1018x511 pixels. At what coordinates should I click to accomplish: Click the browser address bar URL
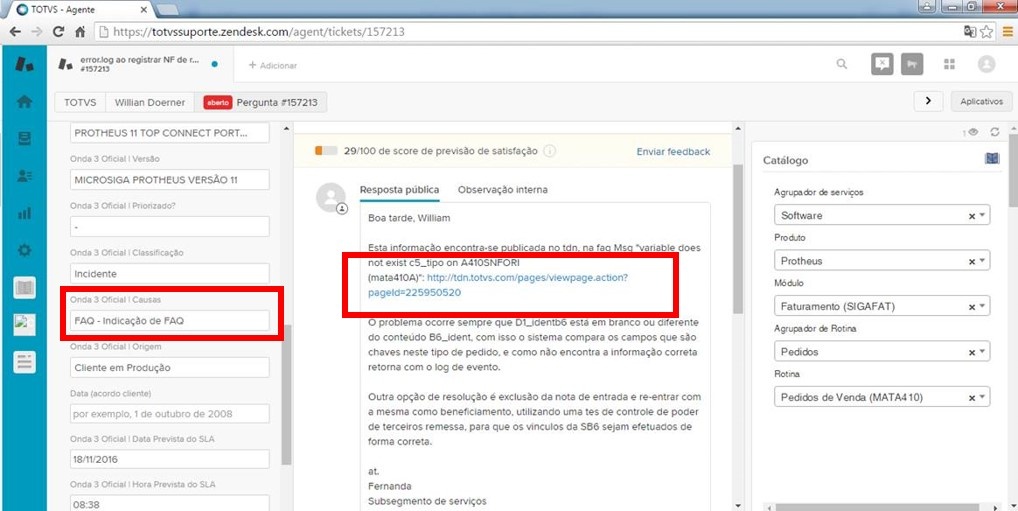[x=260, y=31]
